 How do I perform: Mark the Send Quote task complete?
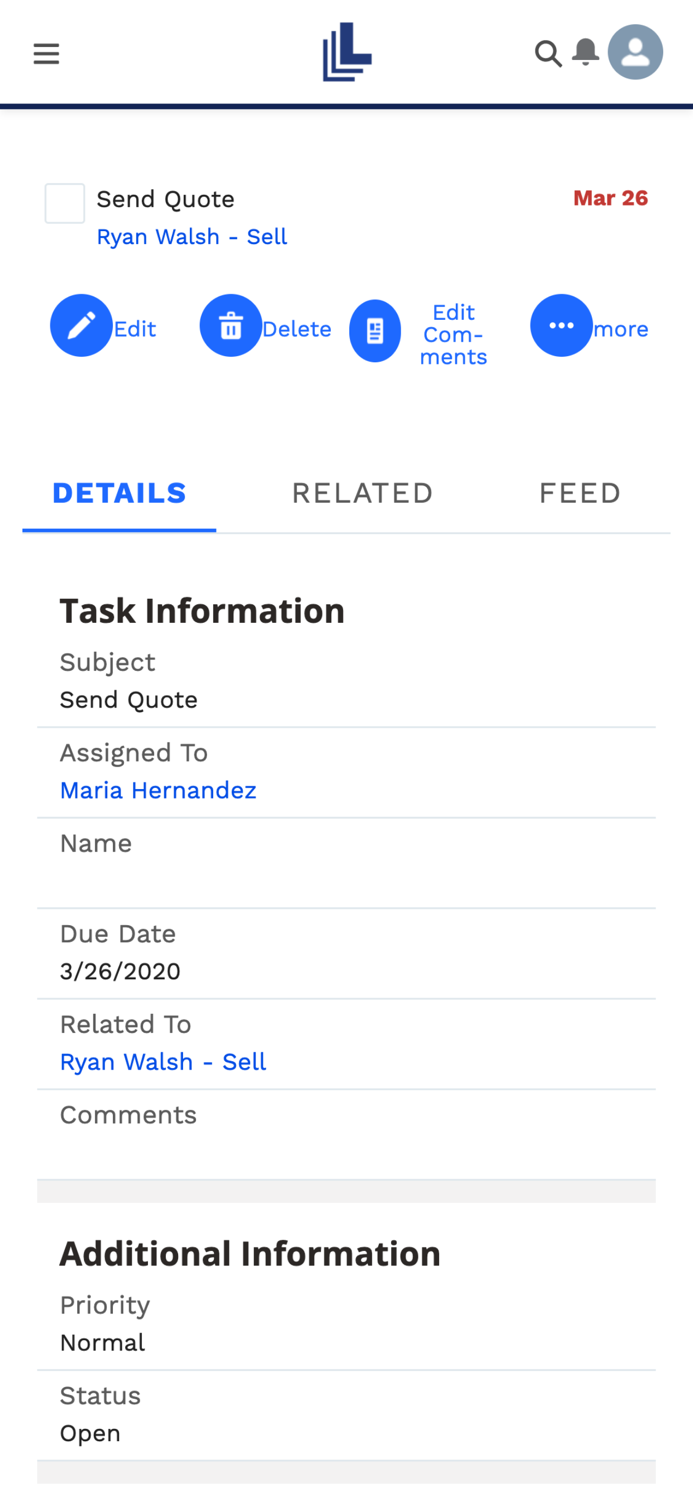[65, 203]
